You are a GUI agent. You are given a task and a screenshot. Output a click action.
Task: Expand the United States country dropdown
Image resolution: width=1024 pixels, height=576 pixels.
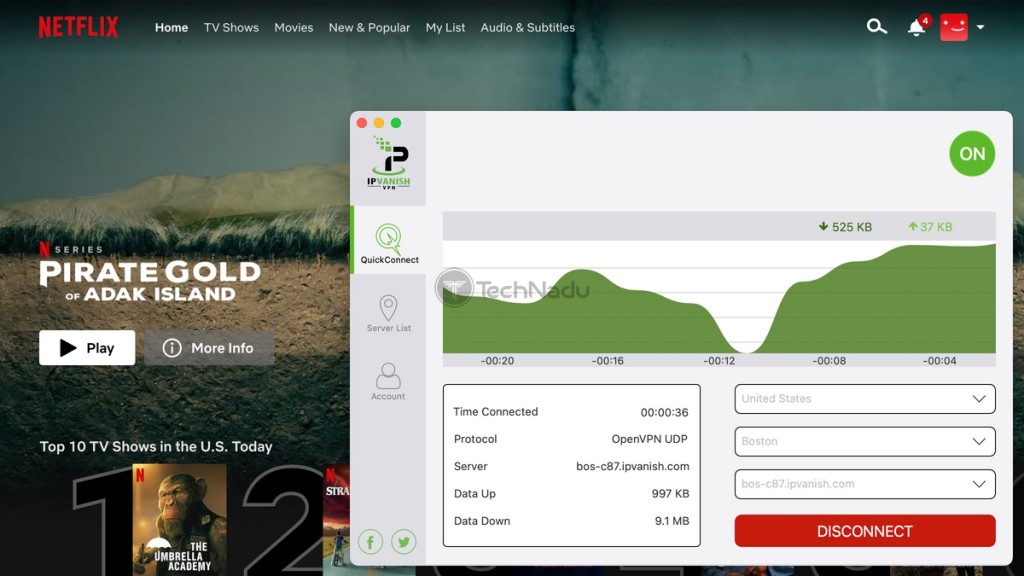point(865,398)
